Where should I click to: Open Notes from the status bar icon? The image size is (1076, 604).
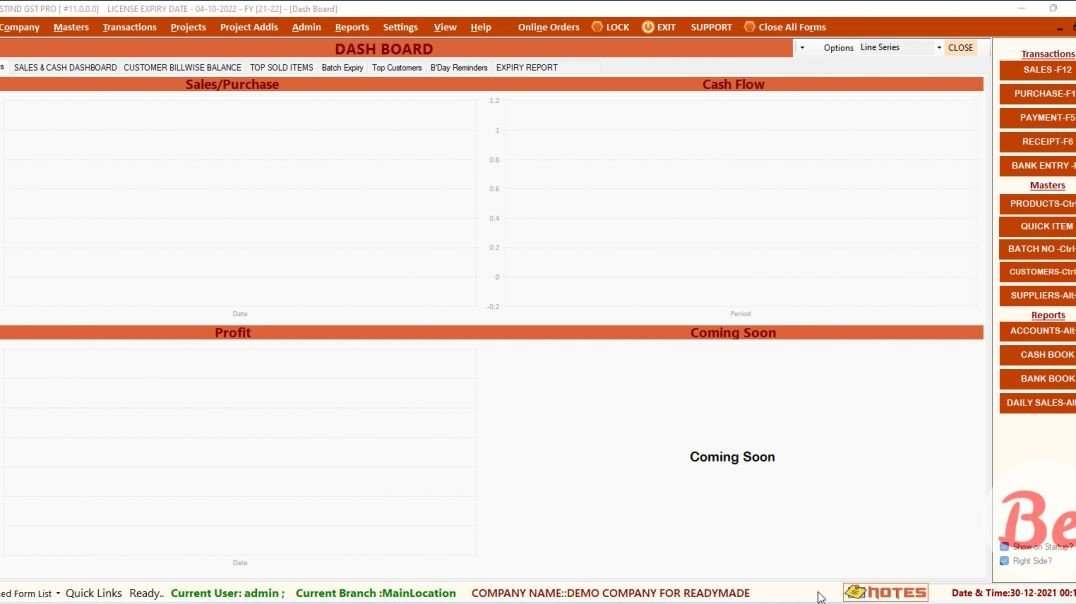pos(886,592)
